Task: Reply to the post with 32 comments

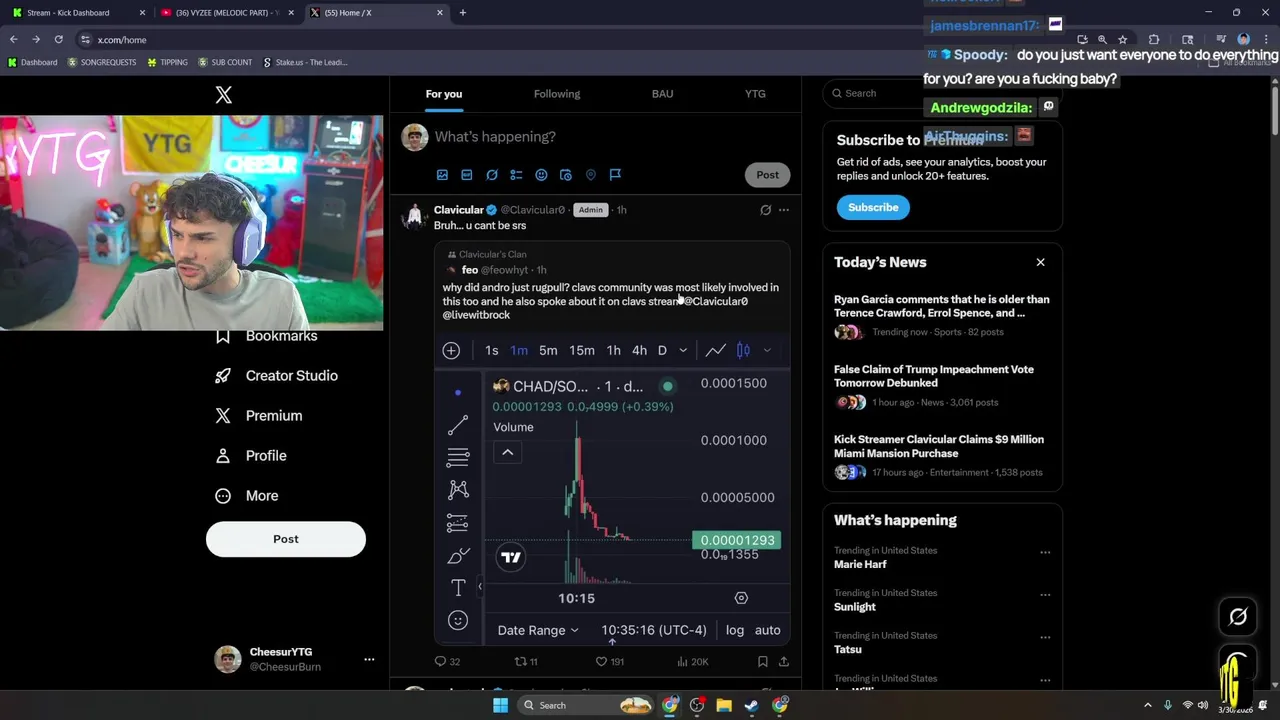Action: [x=447, y=661]
